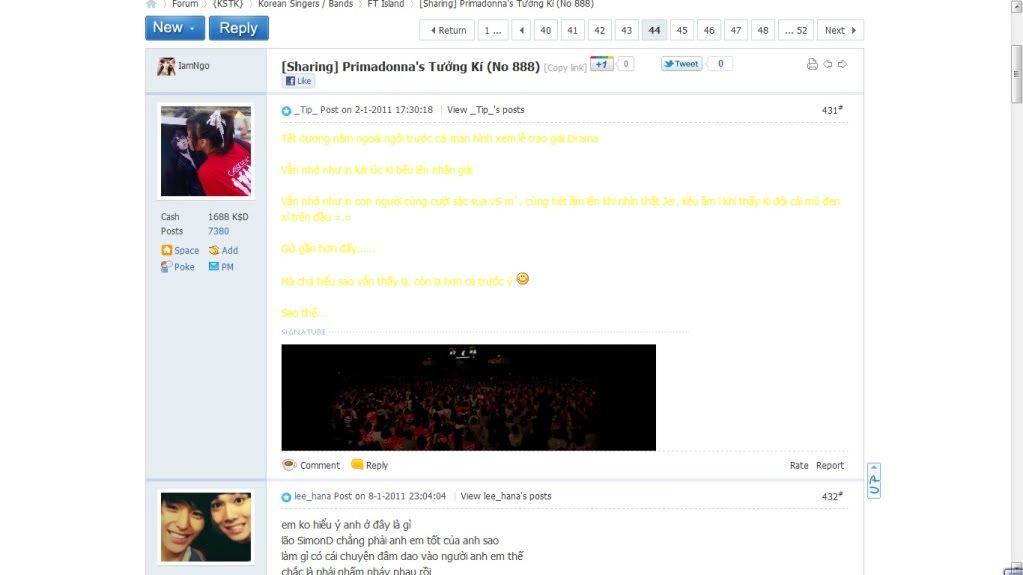Click the signature concert image
This screenshot has width=1023, height=575.
pos(468,397)
